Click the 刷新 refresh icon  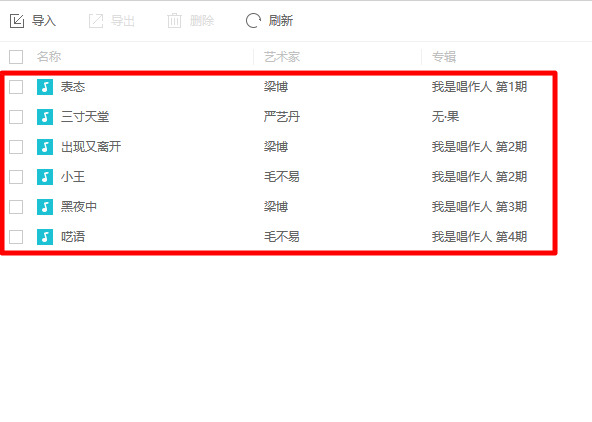[253, 21]
